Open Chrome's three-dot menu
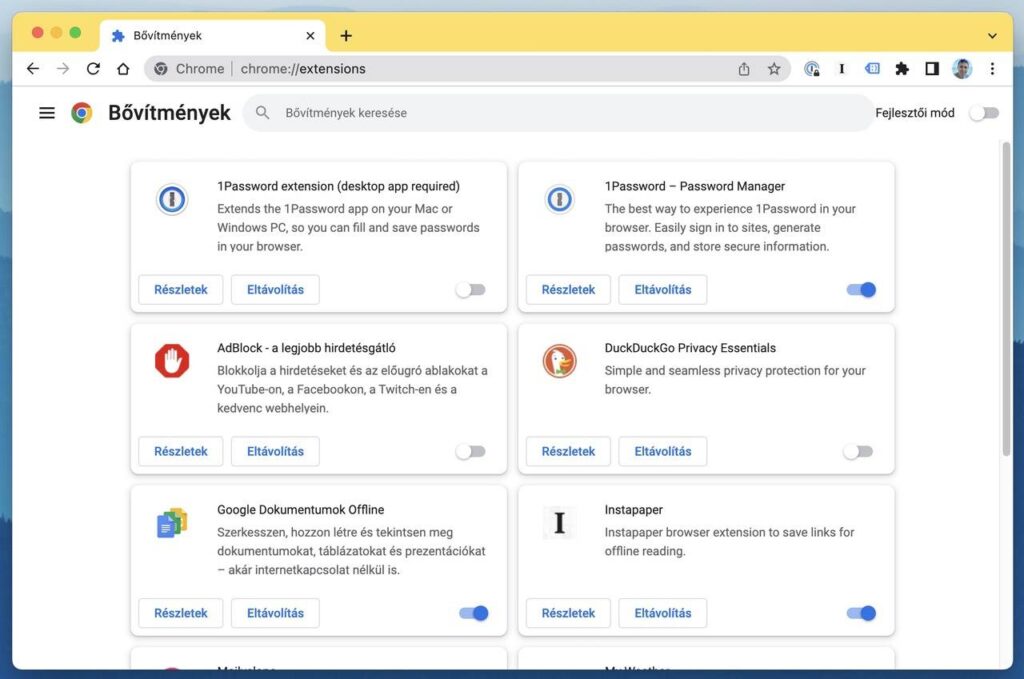 [992, 69]
